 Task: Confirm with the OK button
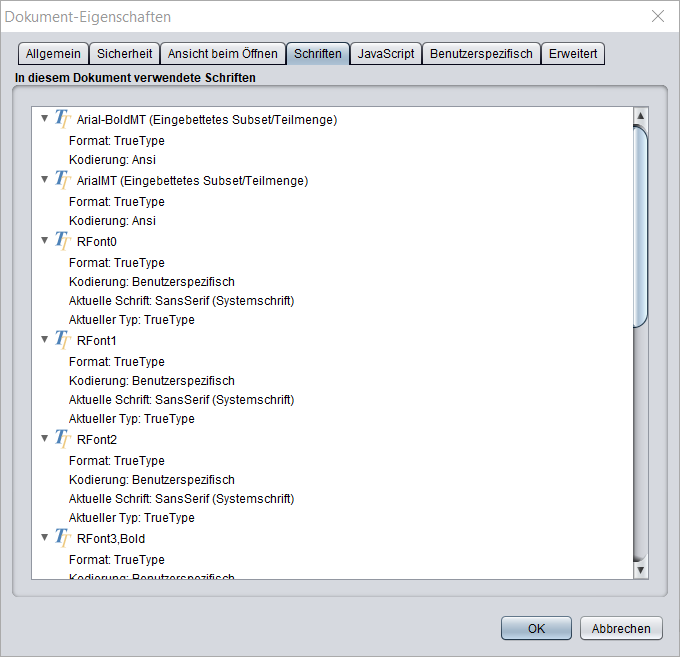point(536,628)
